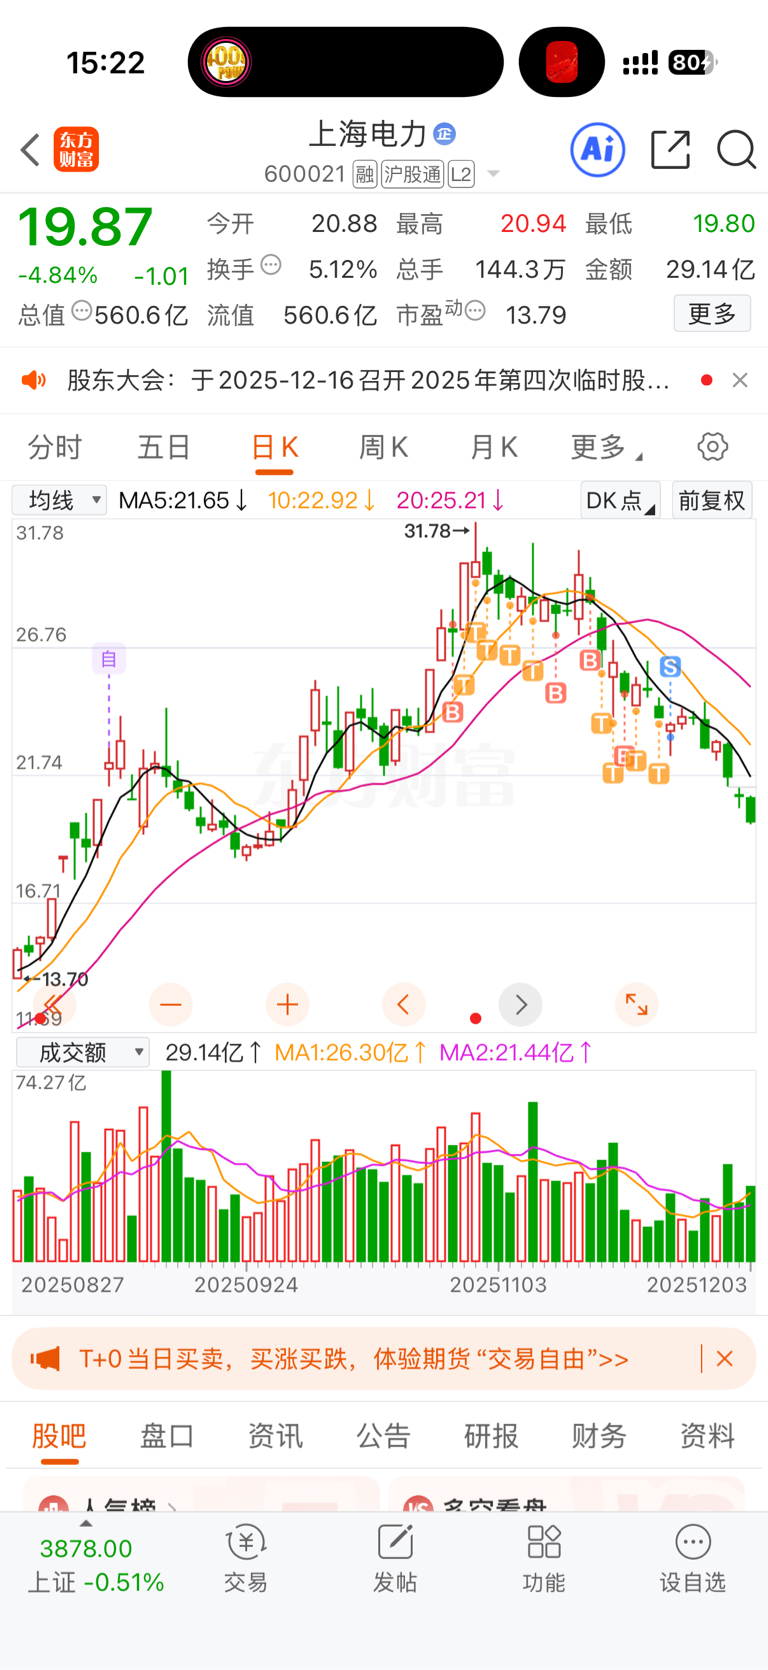The image size is (768, 1670).
Task: Dismiss the 股东大会 announcement
Action: (x=740, y=380)
